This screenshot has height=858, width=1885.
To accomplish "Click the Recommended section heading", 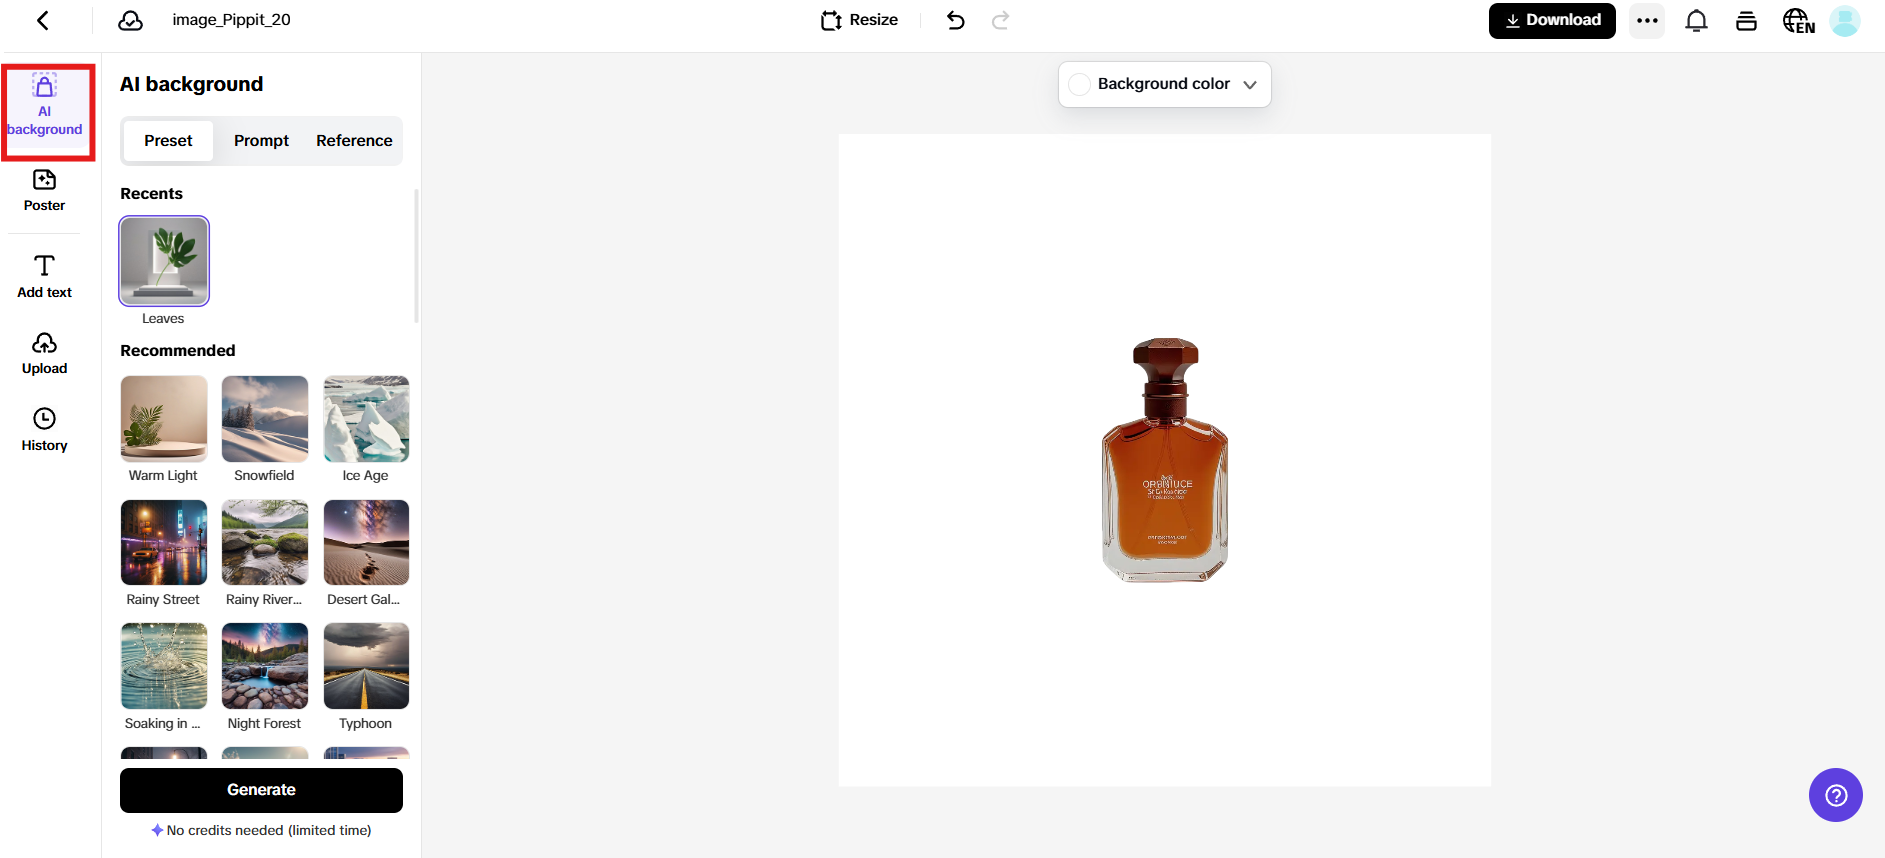I will (x=178, y=351).
